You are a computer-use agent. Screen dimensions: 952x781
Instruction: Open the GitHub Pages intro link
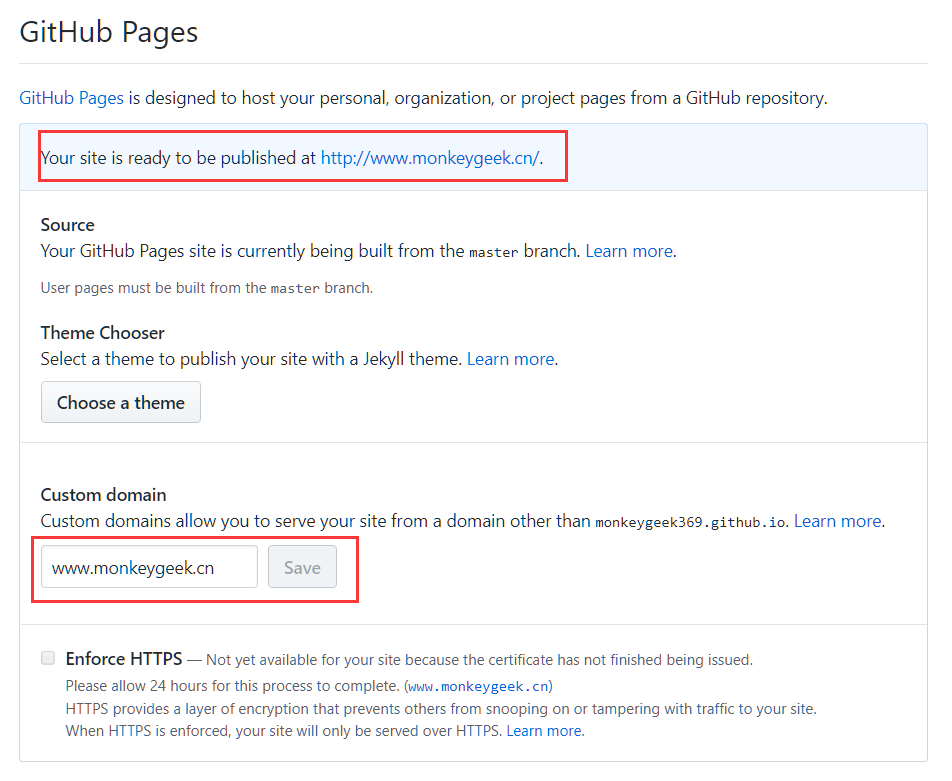(72, 98)
